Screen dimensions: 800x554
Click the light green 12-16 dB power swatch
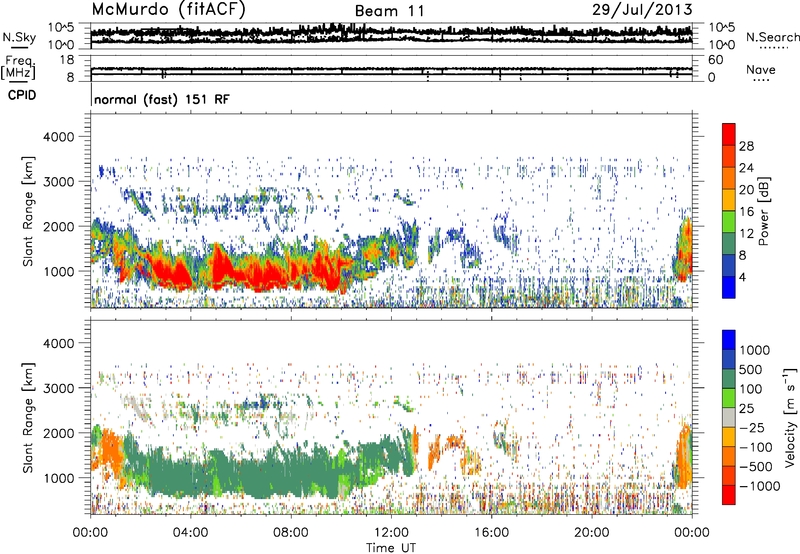point(729,222)
